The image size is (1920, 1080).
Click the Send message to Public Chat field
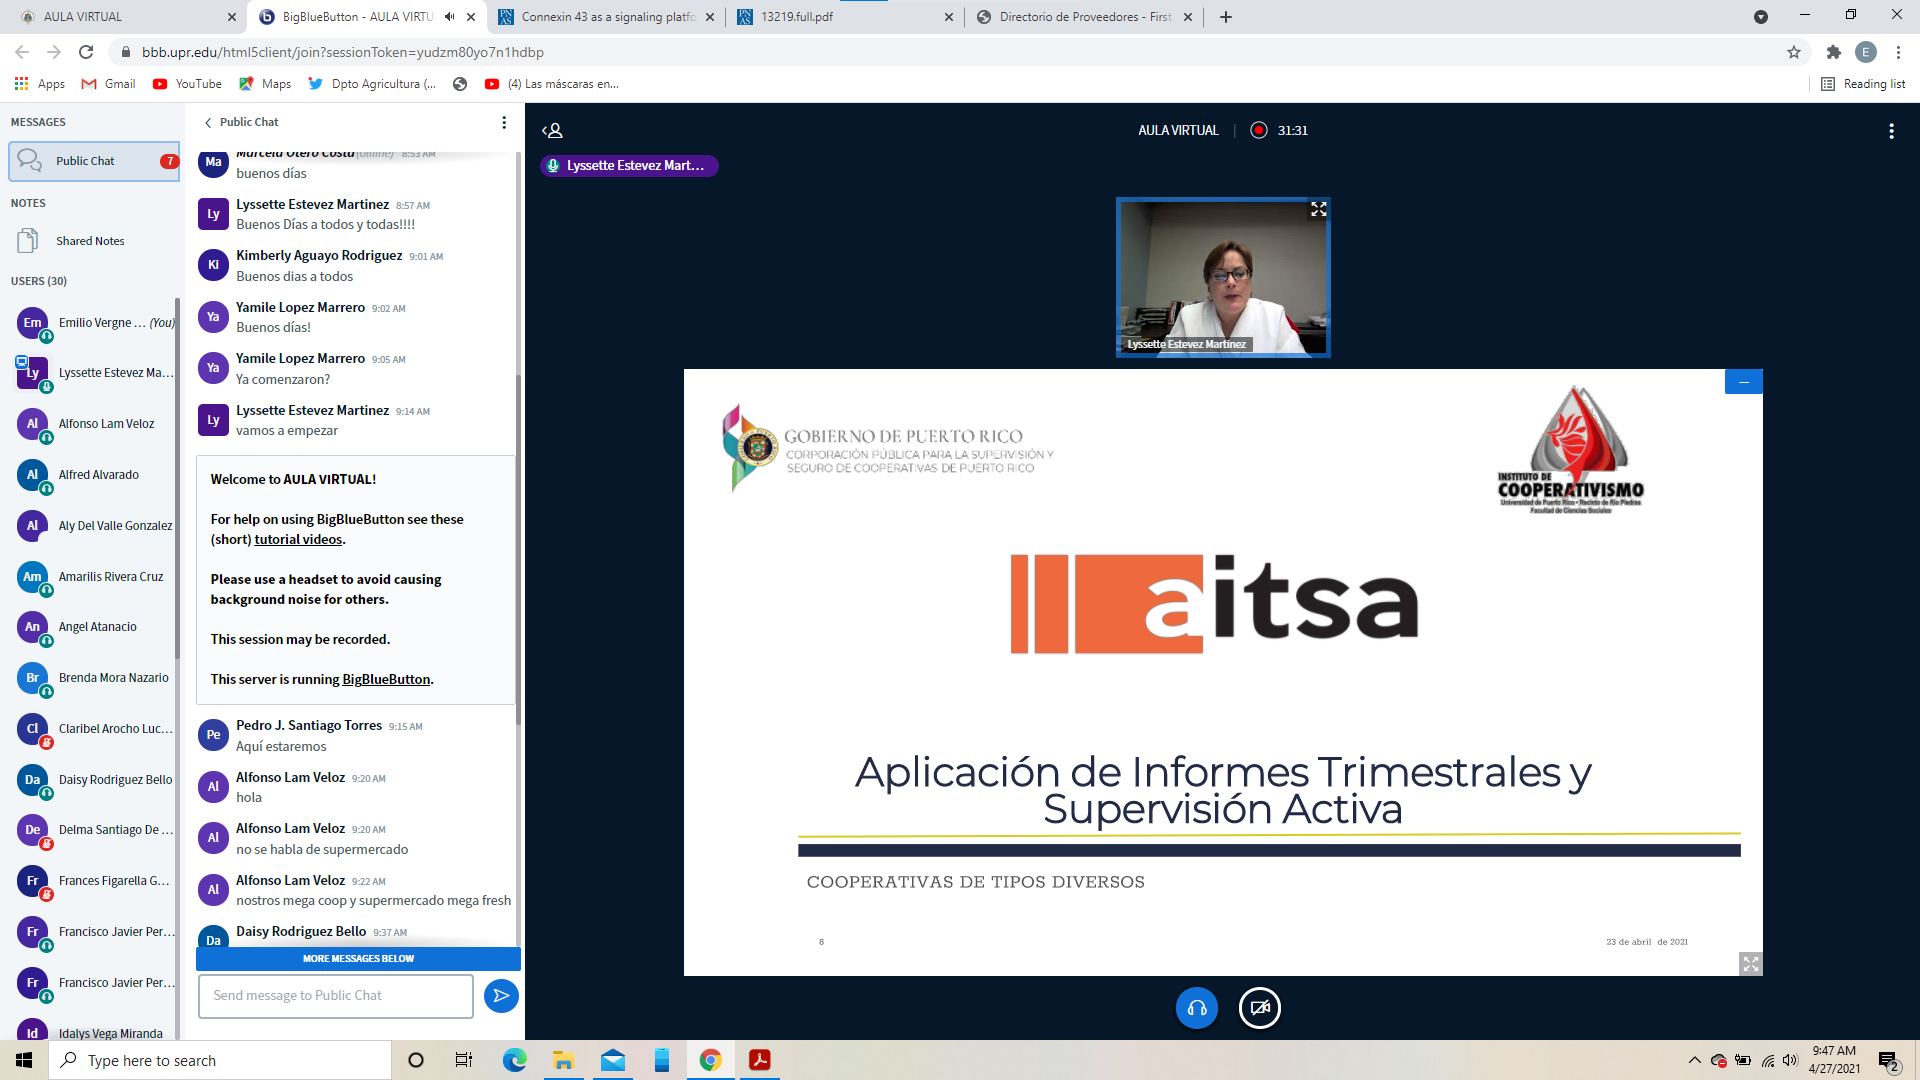(x=335, y=996)
